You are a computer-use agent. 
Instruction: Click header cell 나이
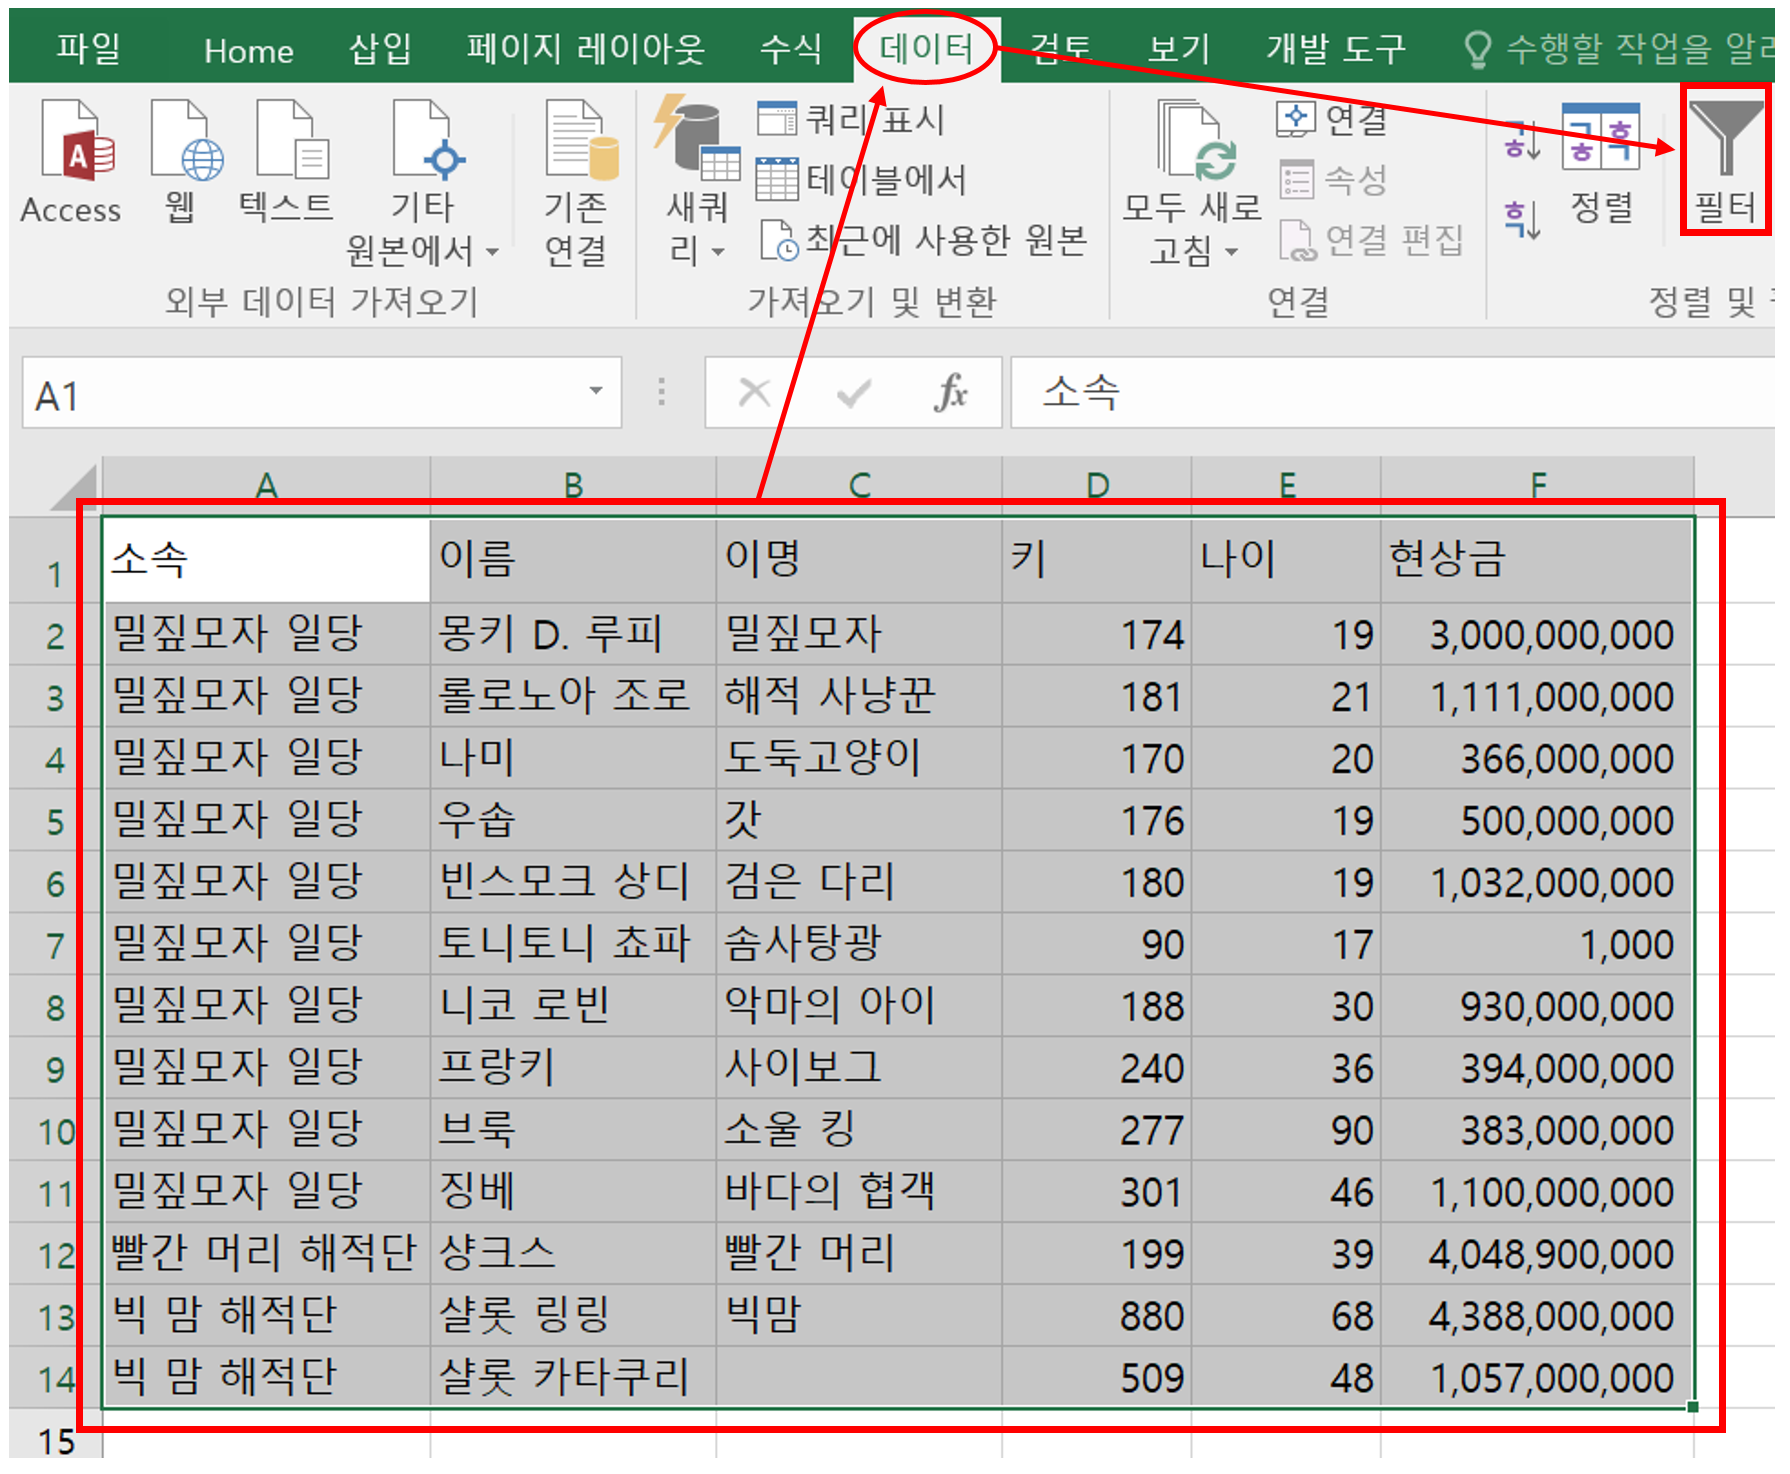[1286, 560]
